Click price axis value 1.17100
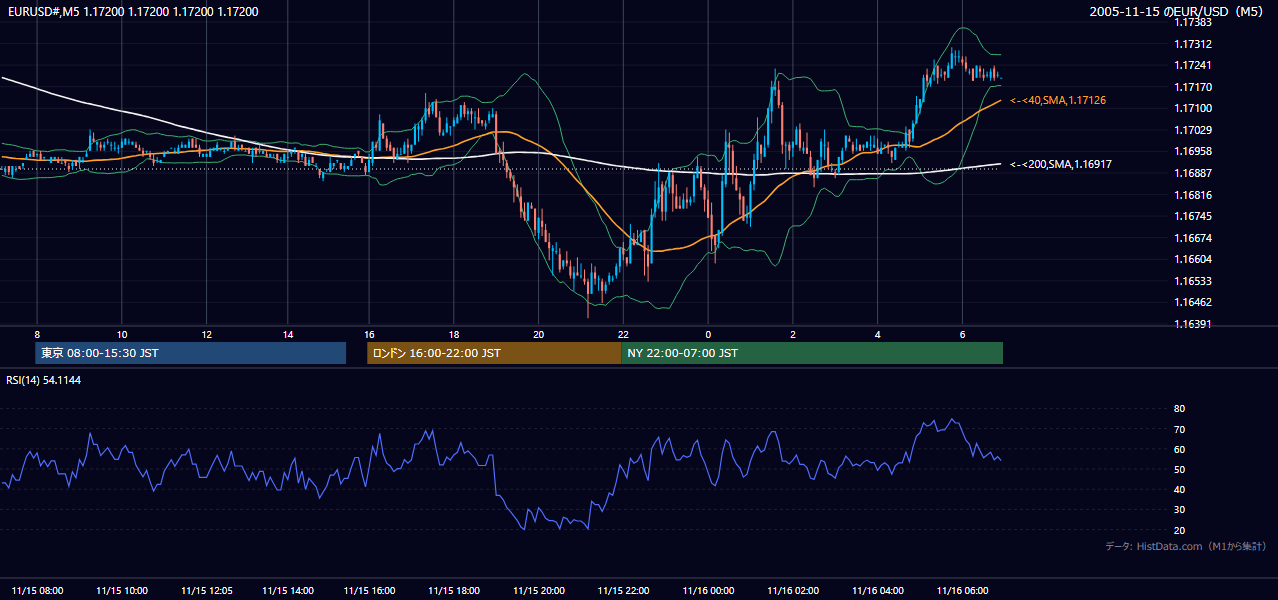 coord(1193,108)
